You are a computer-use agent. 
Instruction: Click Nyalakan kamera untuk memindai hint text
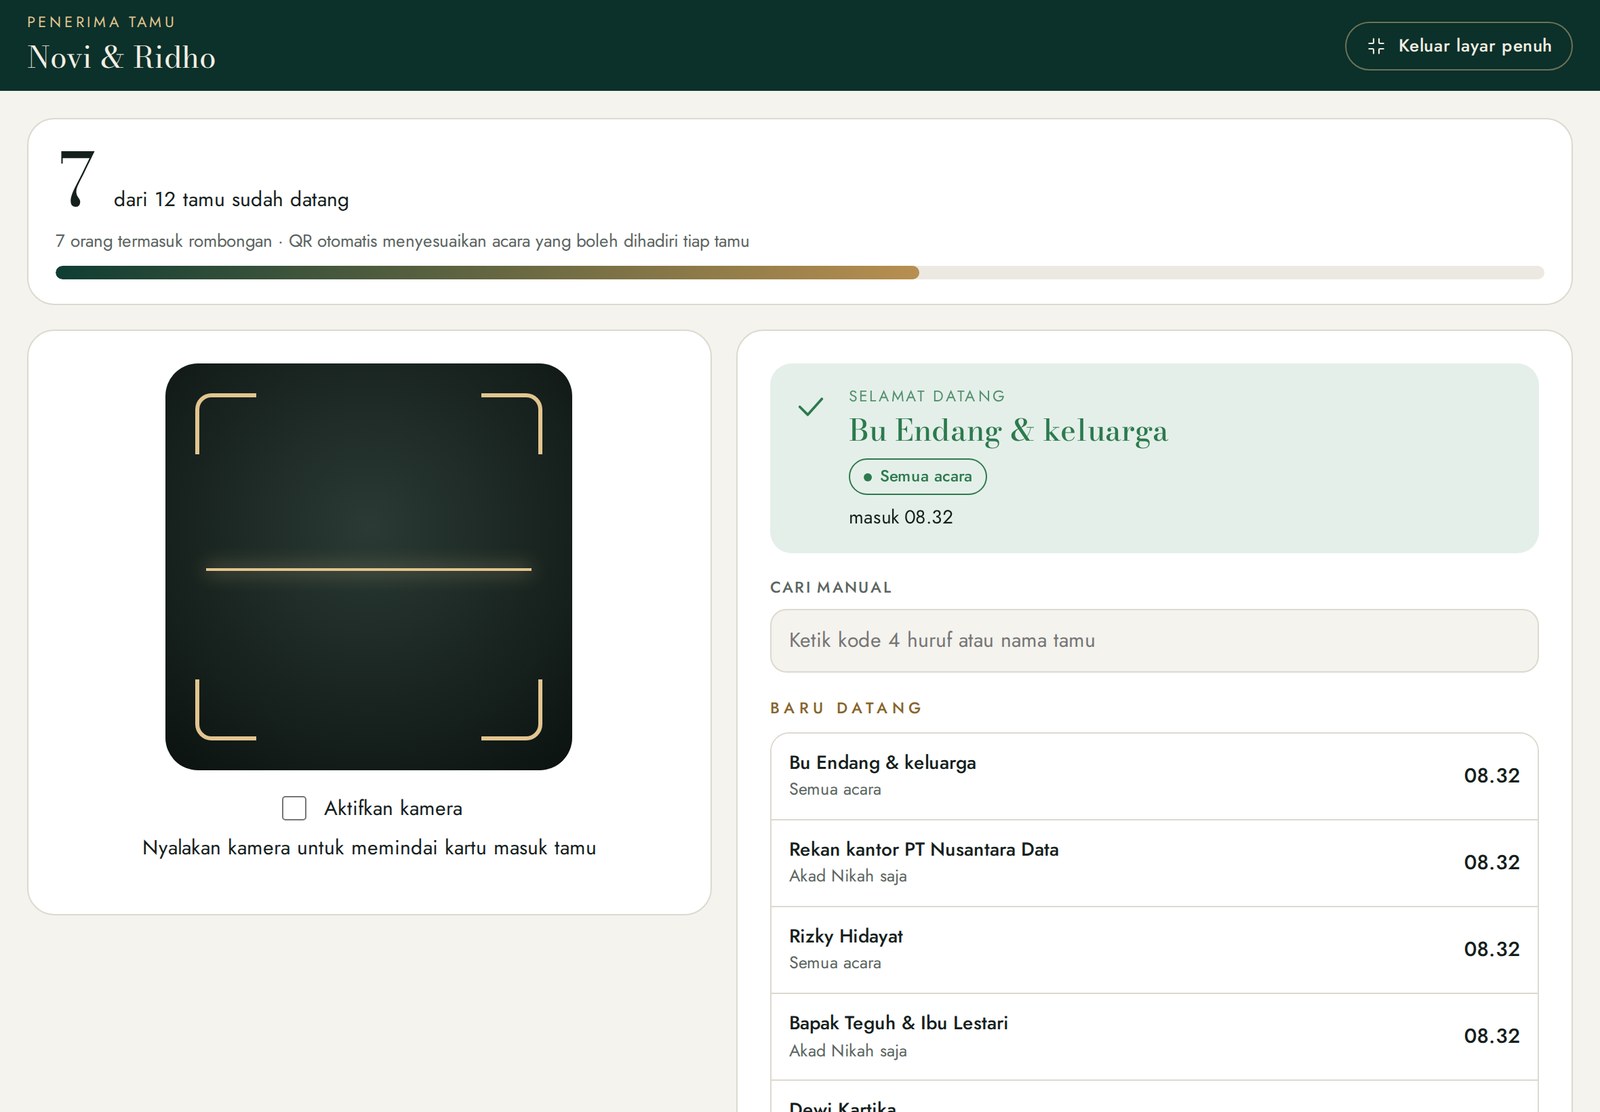click(369, 848)
